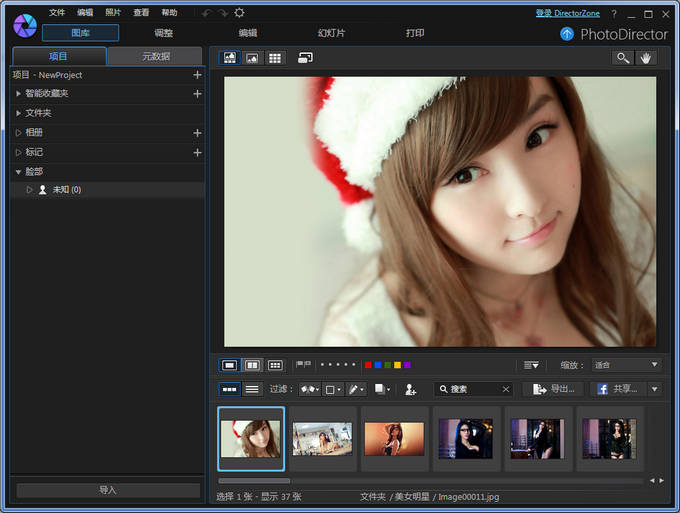Select the hand pan tool

pos(646,58)
